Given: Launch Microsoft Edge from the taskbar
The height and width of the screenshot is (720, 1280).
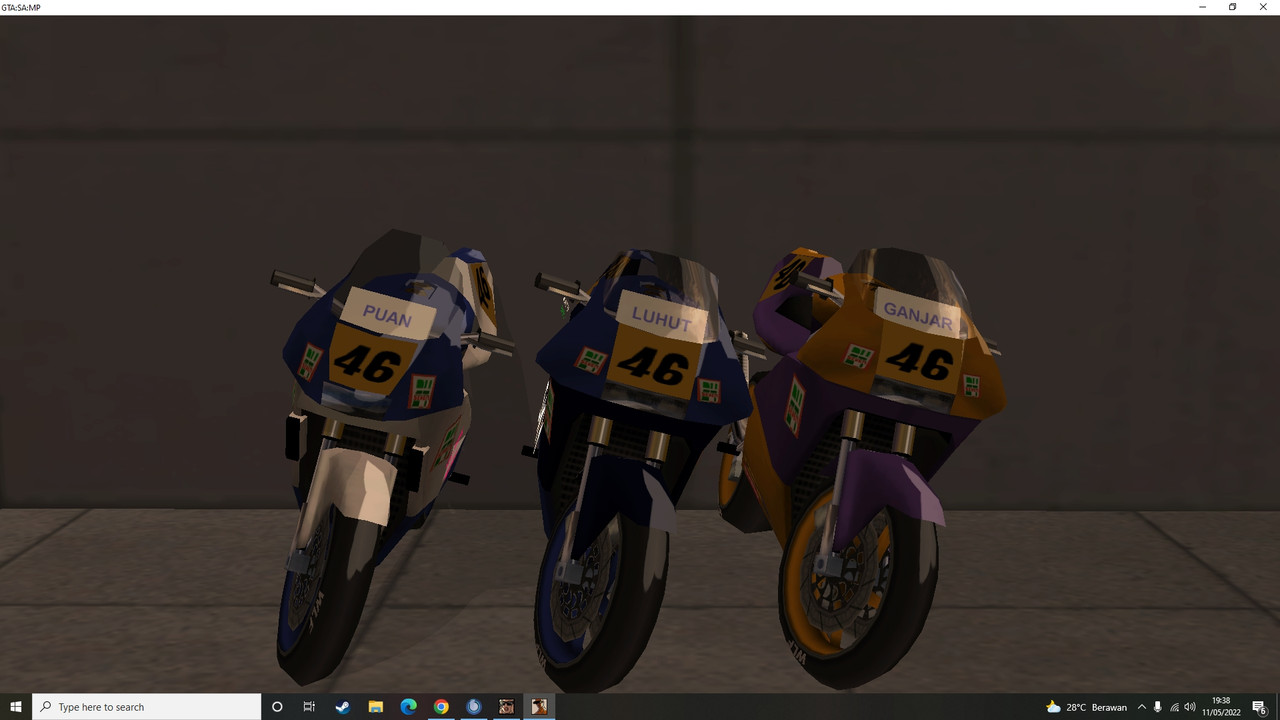Looking at the screenshot, I should click(408, 707).
